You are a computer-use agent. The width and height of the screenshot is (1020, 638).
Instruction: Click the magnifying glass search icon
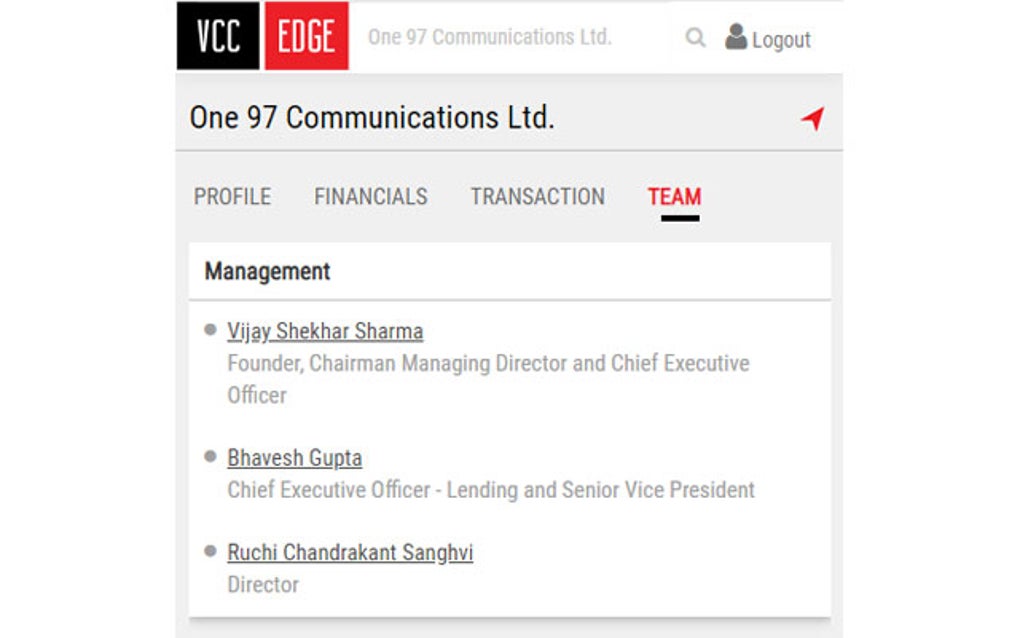[x=695, y=39]
